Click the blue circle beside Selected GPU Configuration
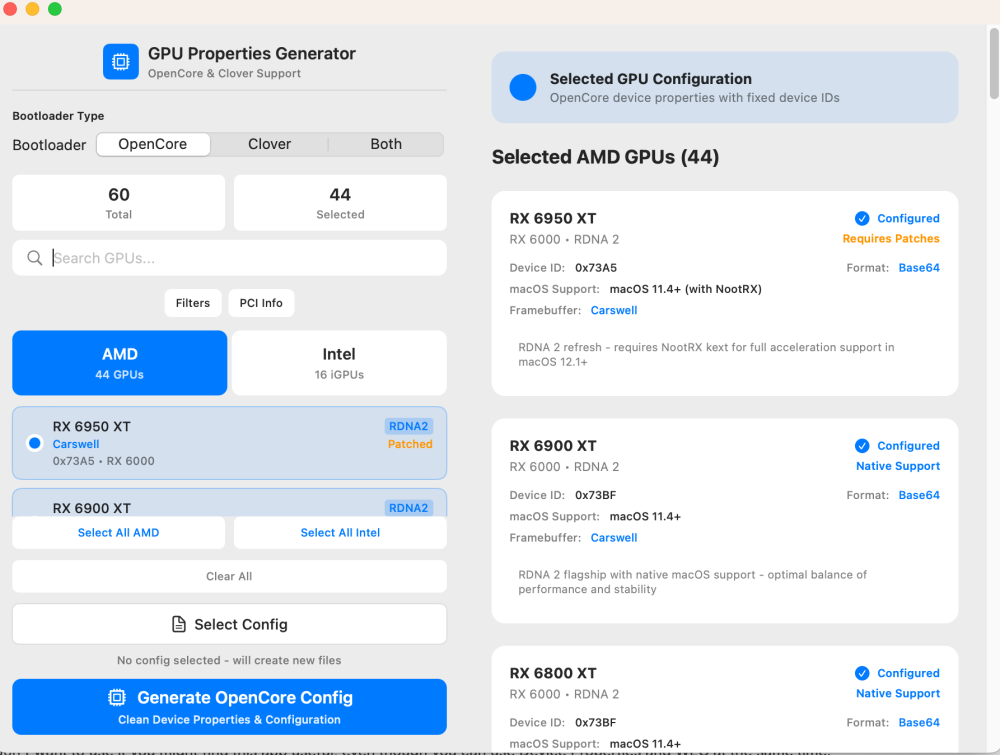This screenshot has height=755, width=1000. (x=523, y=87)
